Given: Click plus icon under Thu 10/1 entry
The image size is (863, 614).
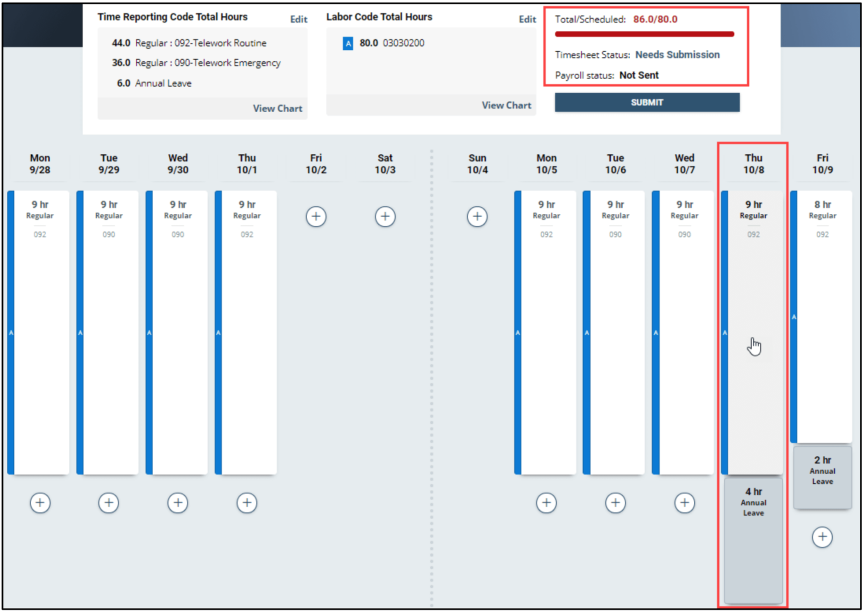Looking at the screenshot, I should [x=247, y=503].
